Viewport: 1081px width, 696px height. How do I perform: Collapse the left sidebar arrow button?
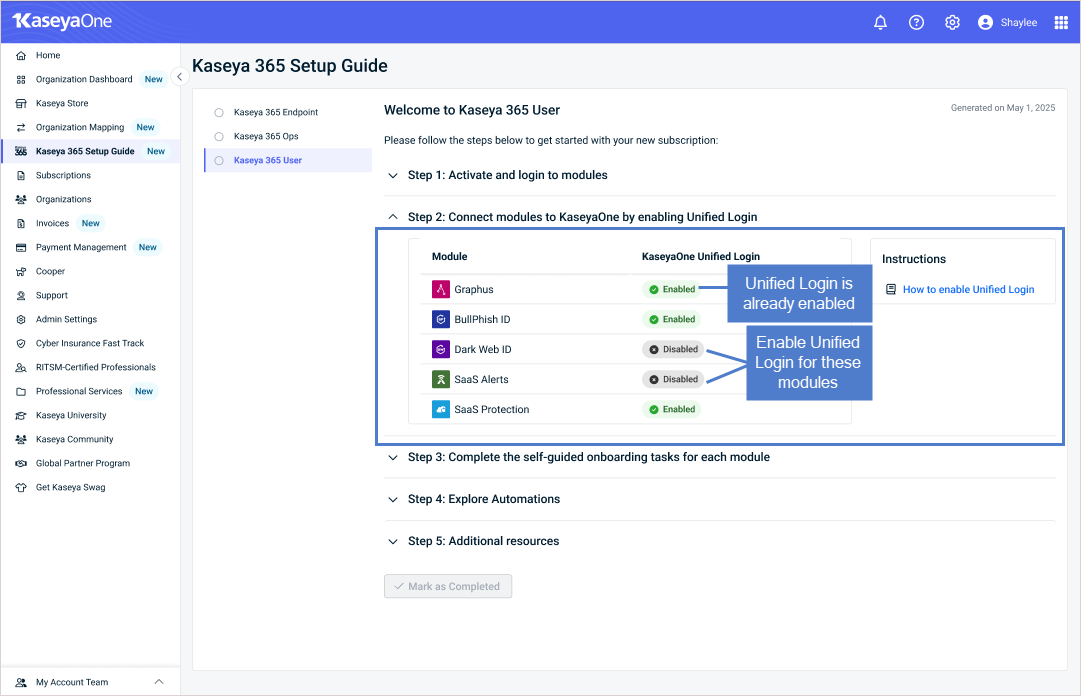pyautogui.click(x=179, y=76)
